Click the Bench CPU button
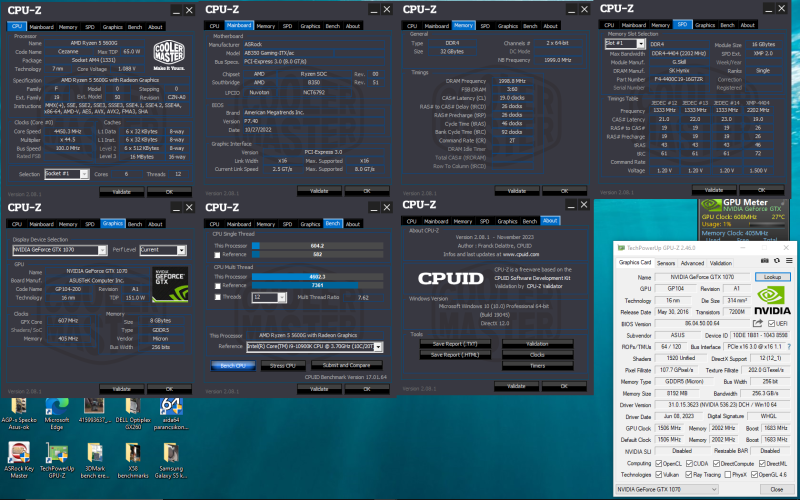The height and width of the screenshot is (500, 800). point(233,365)
